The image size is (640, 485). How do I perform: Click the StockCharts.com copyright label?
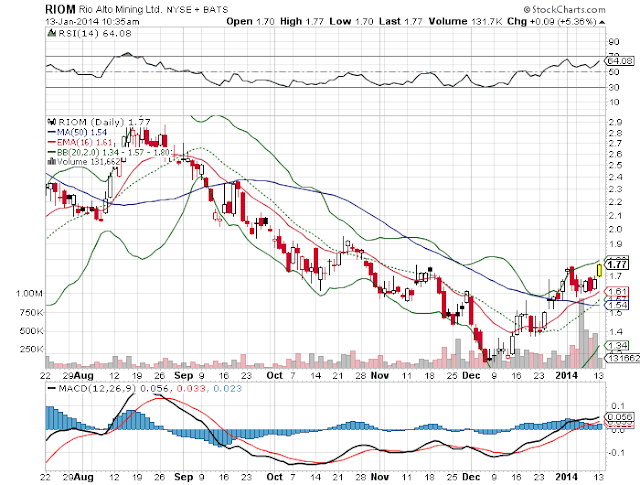pos(564,9)
